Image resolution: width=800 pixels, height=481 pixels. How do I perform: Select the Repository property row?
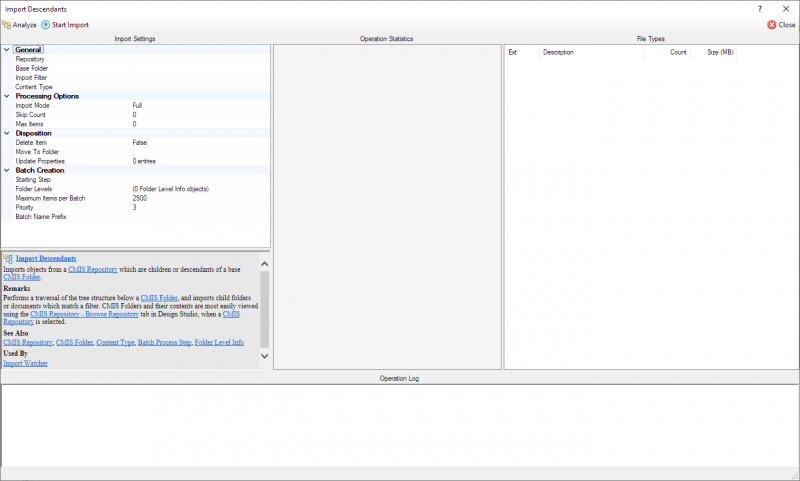[142, 59]
